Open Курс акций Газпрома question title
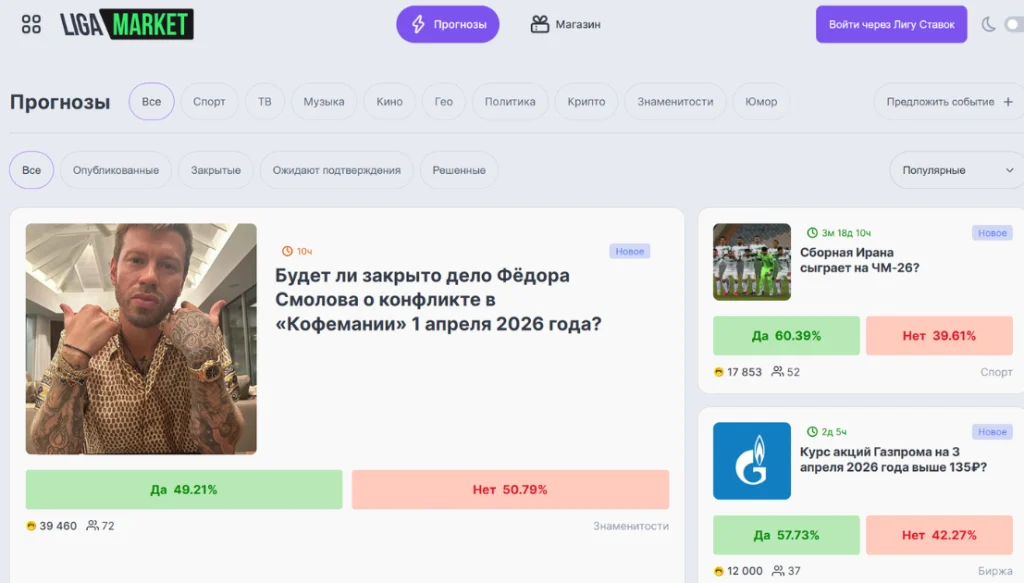 click(x=893, y=460)
